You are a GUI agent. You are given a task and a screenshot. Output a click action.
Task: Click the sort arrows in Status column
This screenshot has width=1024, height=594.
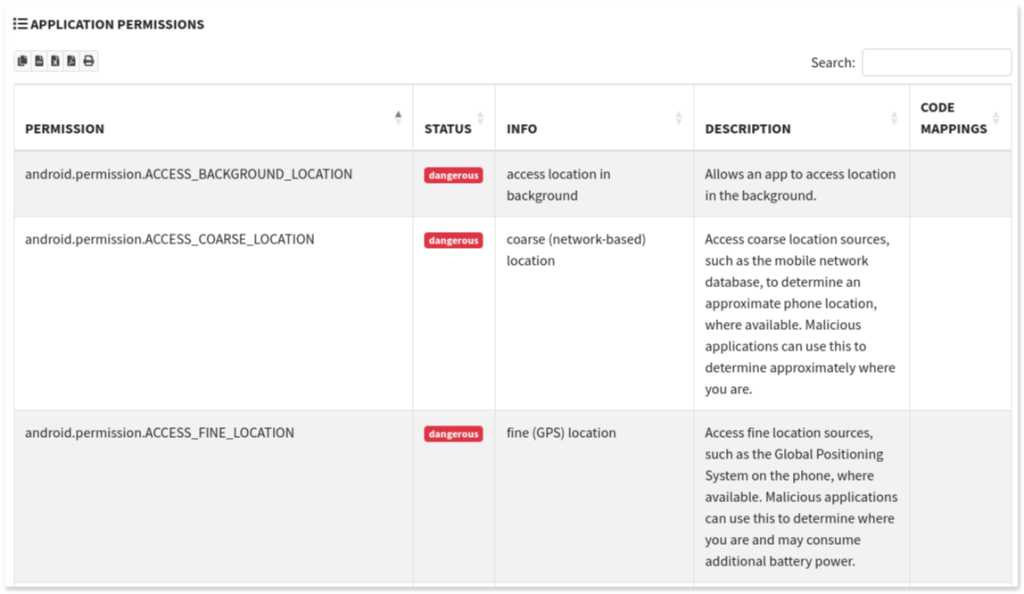click(480, 117)
